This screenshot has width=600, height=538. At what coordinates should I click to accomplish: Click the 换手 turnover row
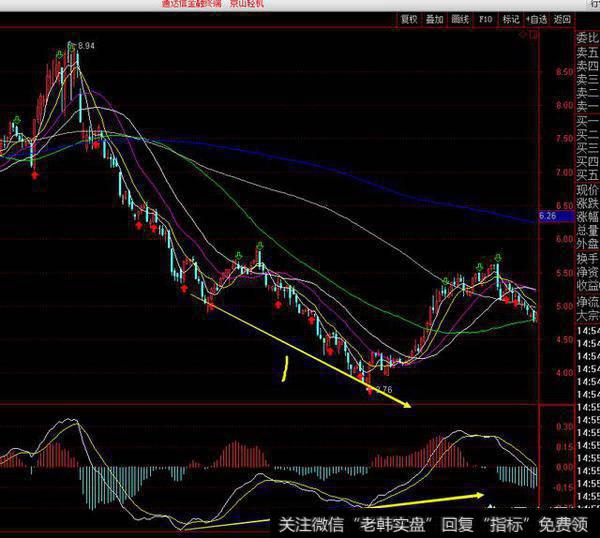point(588,259)
